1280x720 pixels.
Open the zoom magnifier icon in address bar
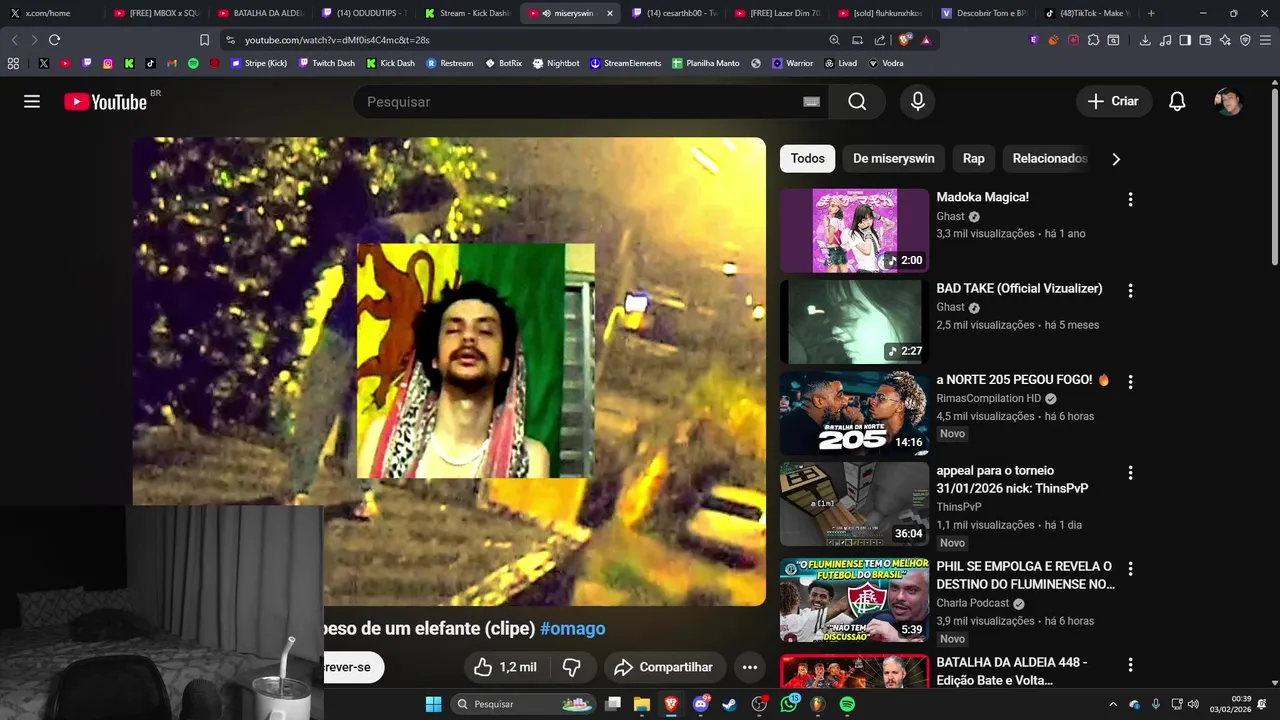(x=834, y=40)
